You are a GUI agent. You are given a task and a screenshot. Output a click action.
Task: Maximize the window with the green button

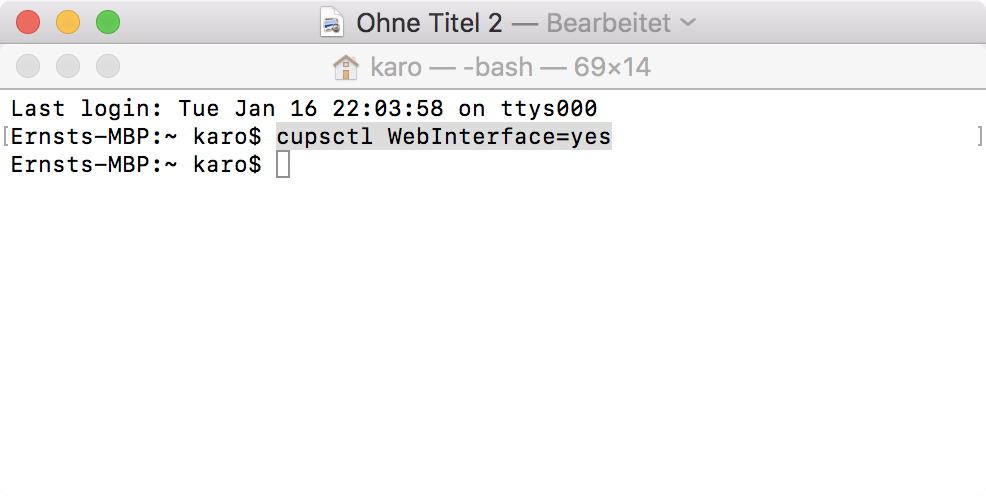point(108,23)
